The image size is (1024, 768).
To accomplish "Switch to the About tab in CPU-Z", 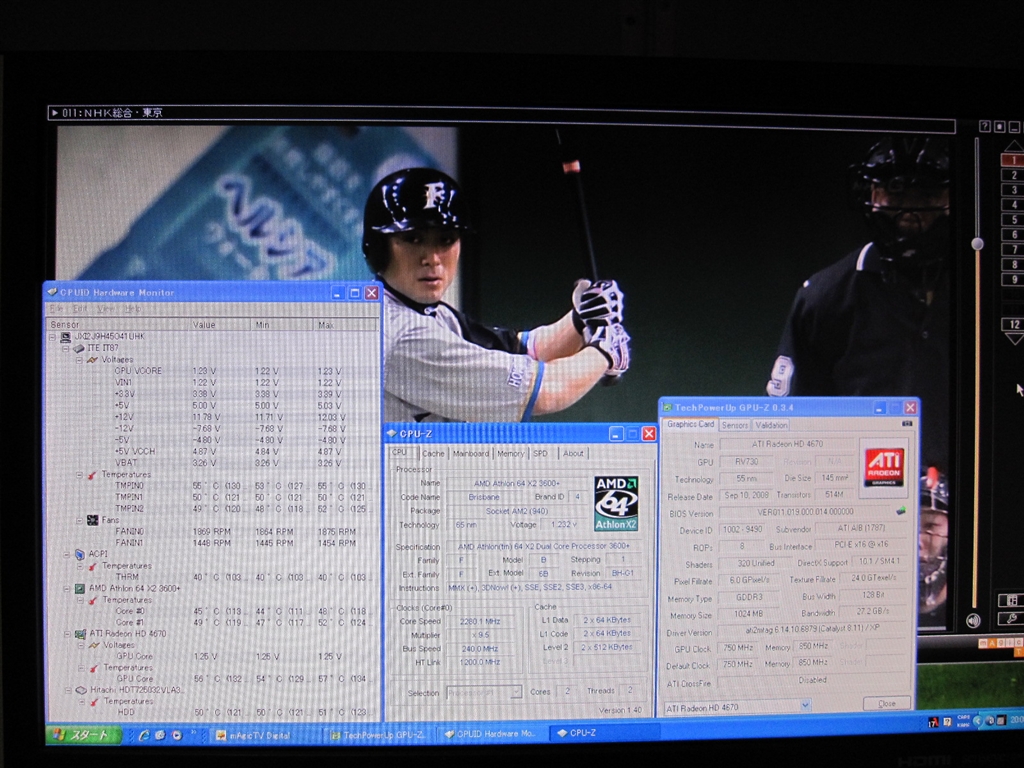I will point(573,454).
